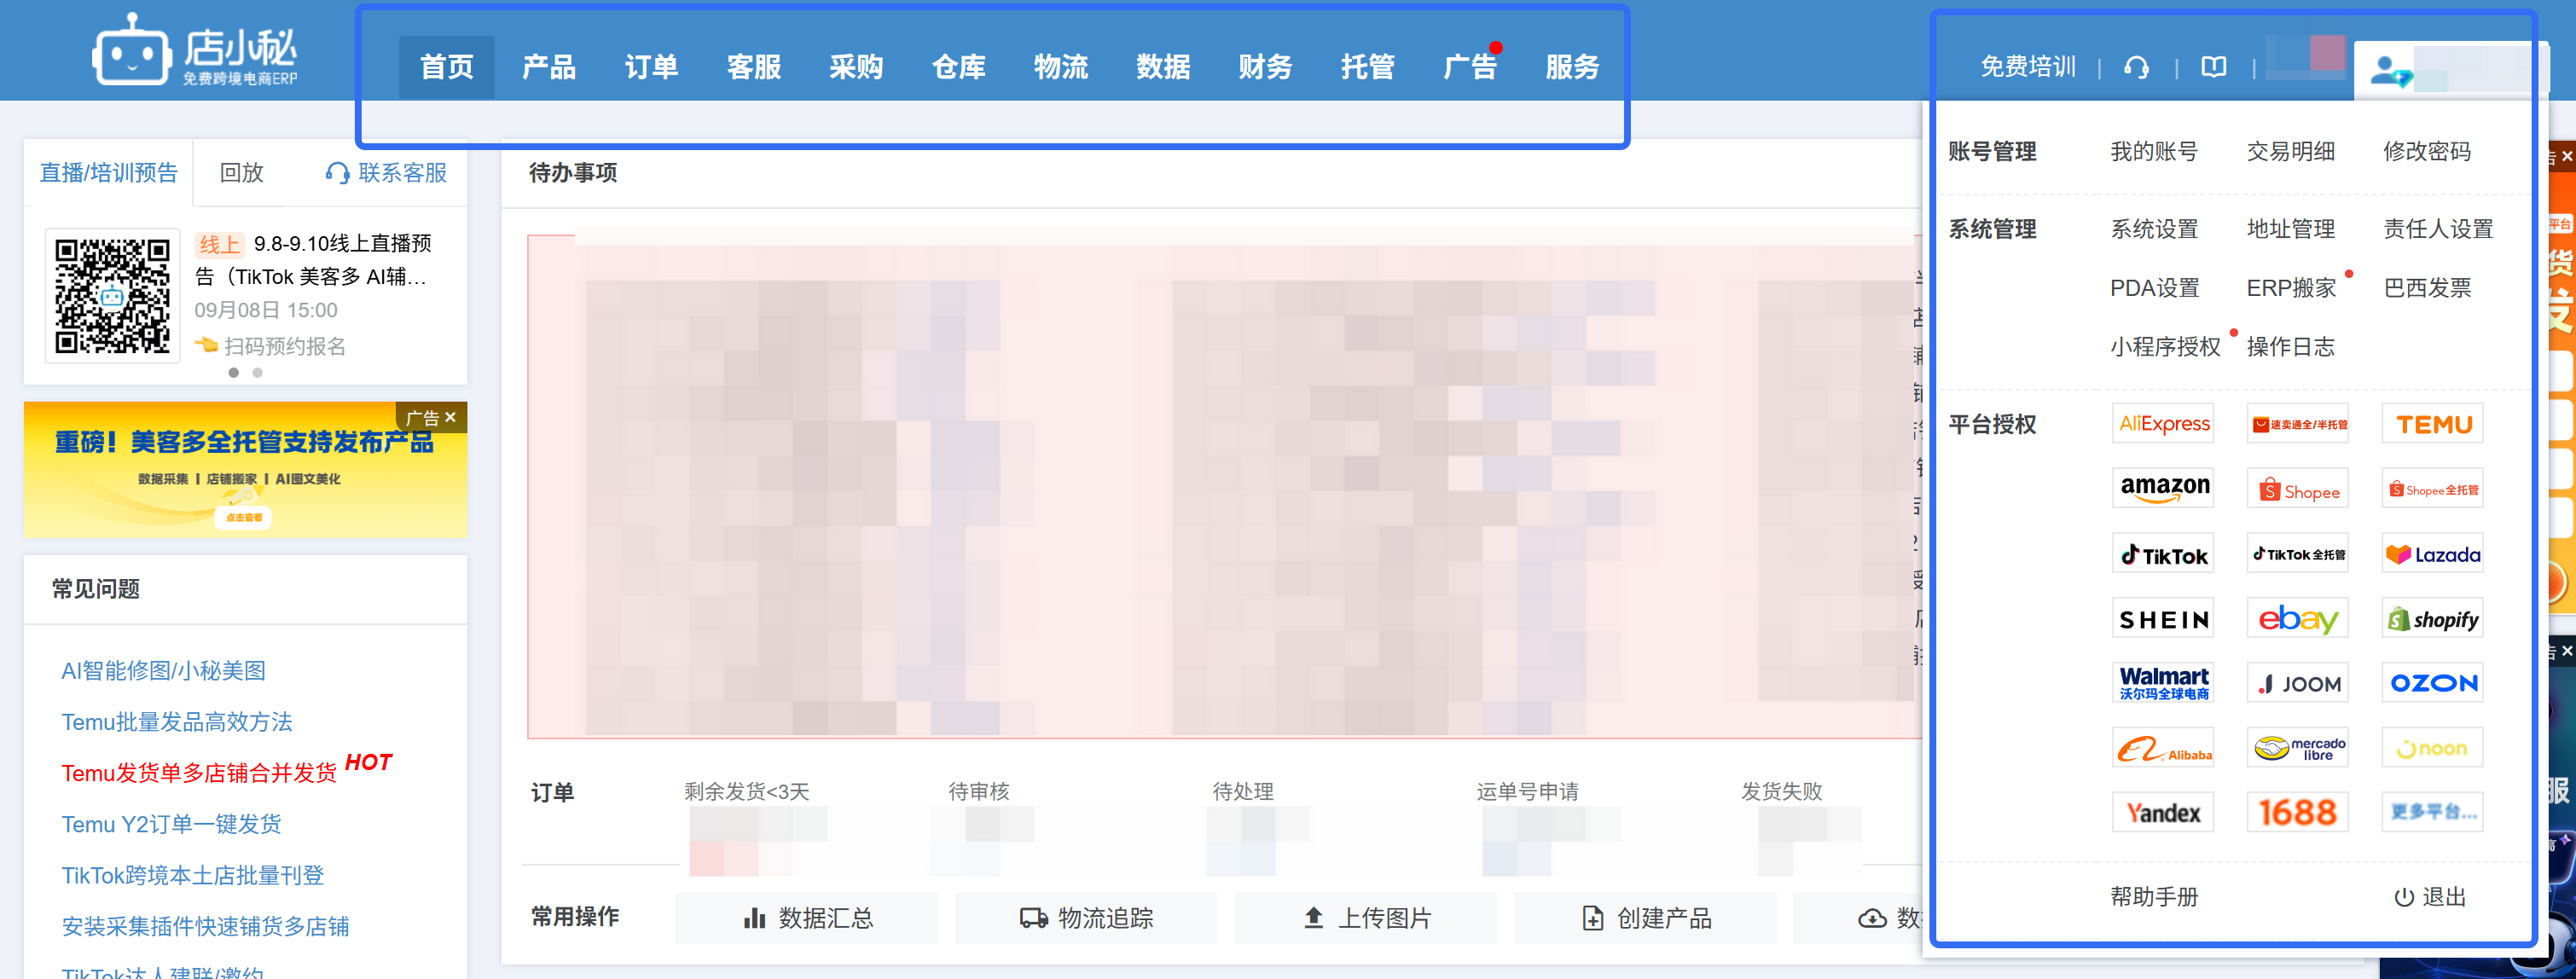The image size is (2576, 979).
Task: Open the 服务 menu
Action: [x=1572, y=67]
